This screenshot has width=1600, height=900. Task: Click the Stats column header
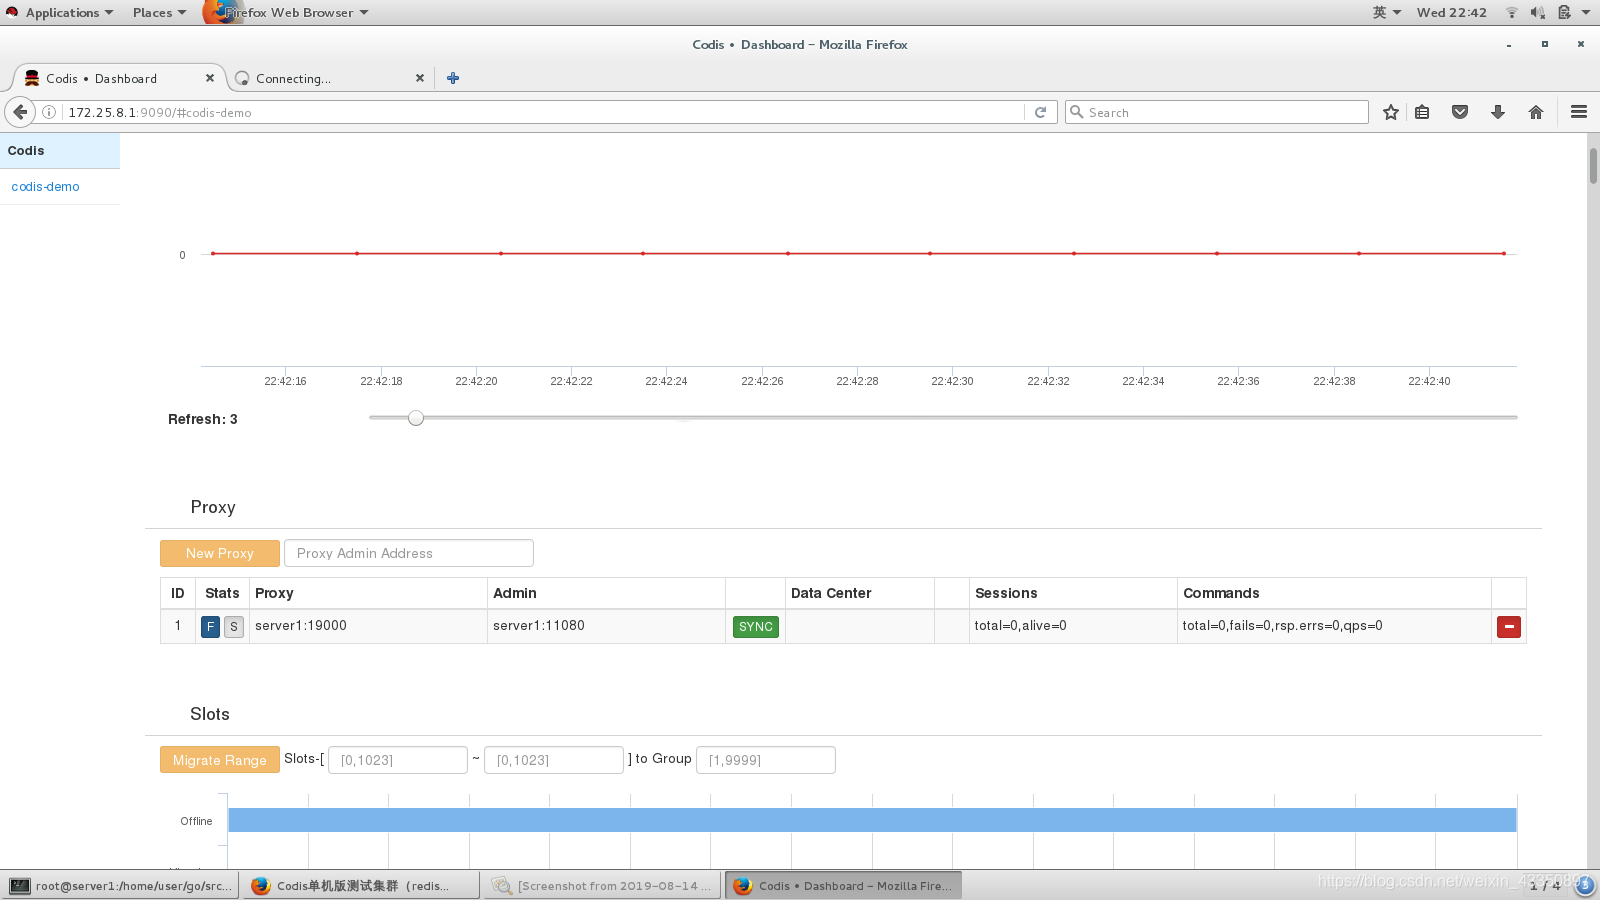point(222,593)
